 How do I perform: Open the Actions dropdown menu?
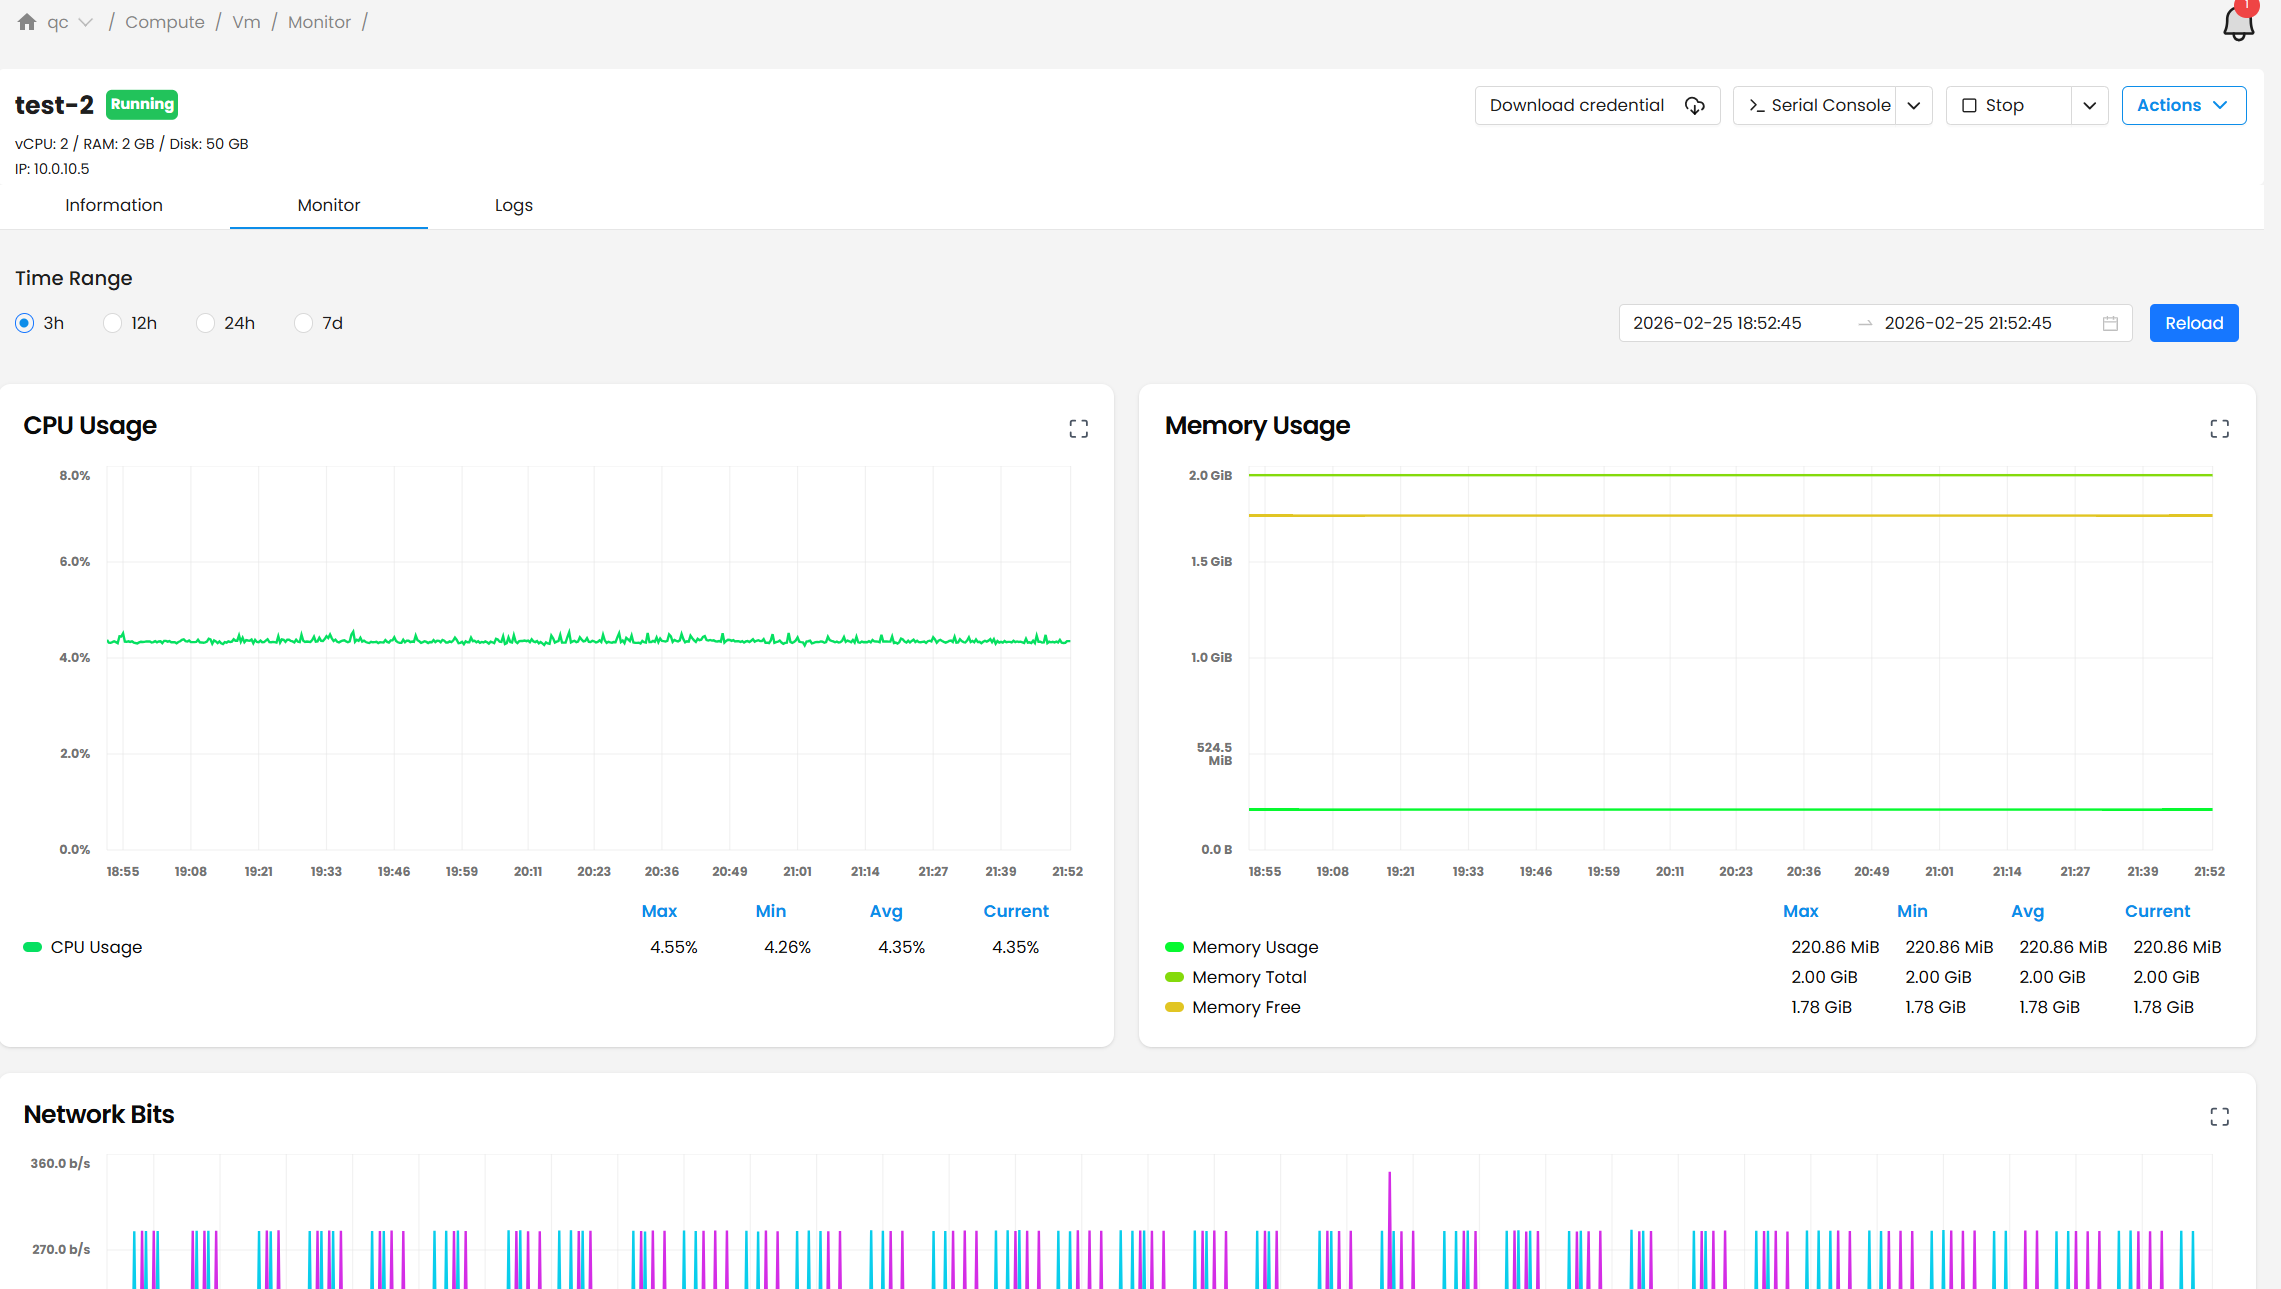[x=2183, y=106]
